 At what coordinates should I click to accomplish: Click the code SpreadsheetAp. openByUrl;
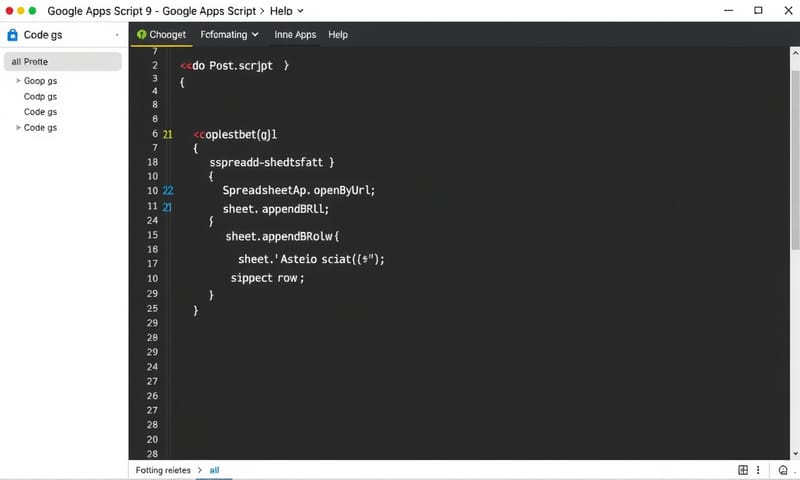[x=298, y=190]
